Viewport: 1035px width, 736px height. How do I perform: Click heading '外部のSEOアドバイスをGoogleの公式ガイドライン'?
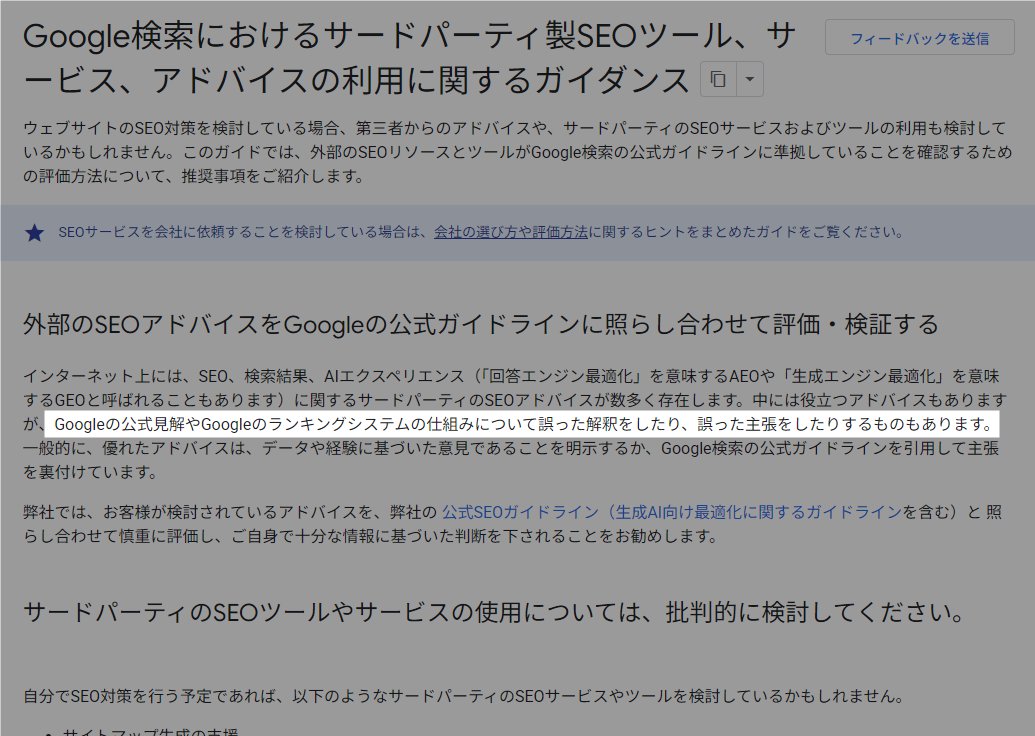pos(481,324)
